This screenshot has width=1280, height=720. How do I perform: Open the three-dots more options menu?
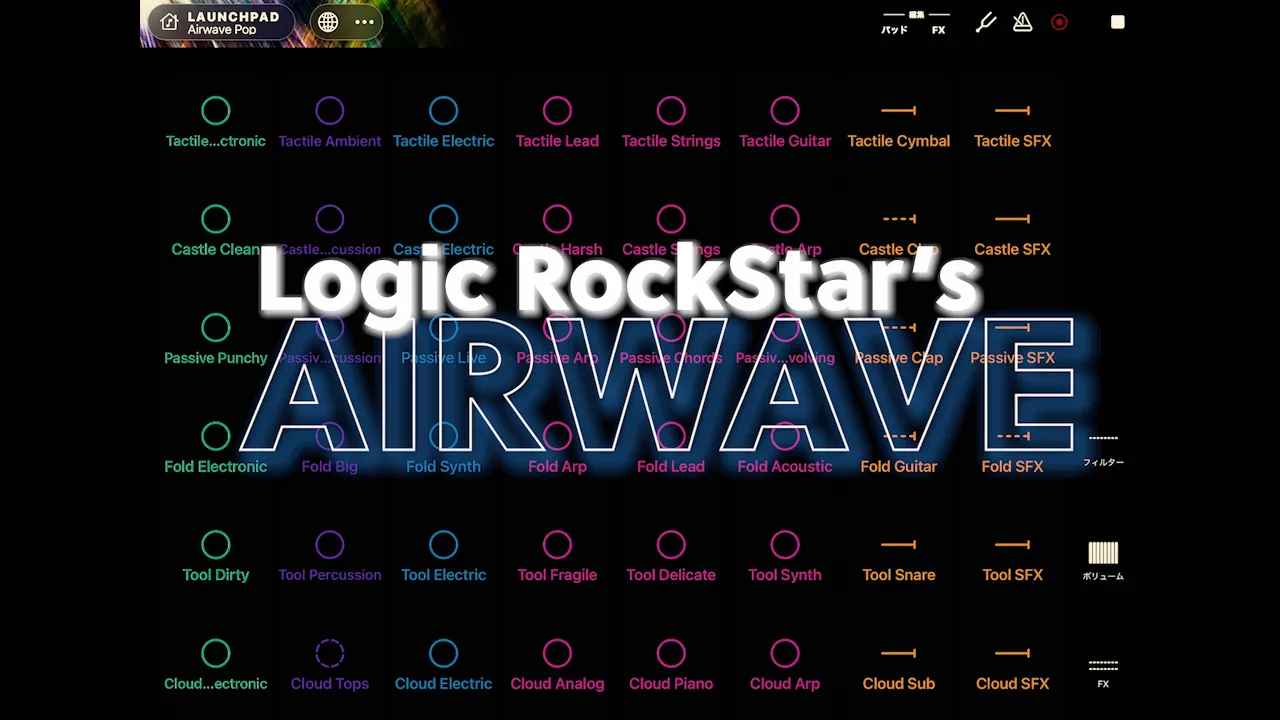364,22
